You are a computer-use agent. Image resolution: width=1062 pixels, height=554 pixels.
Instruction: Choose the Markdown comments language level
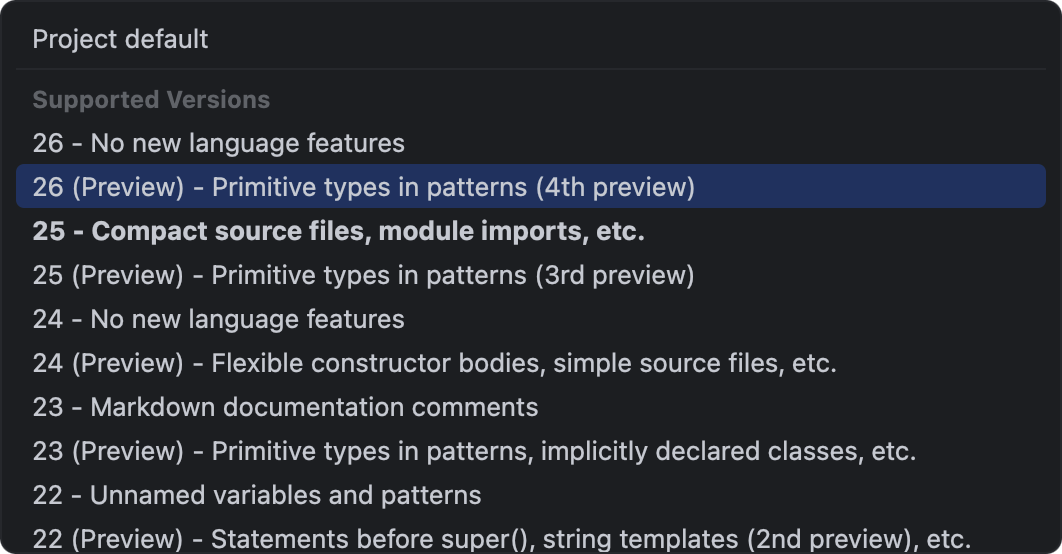[x=285, y=407]
